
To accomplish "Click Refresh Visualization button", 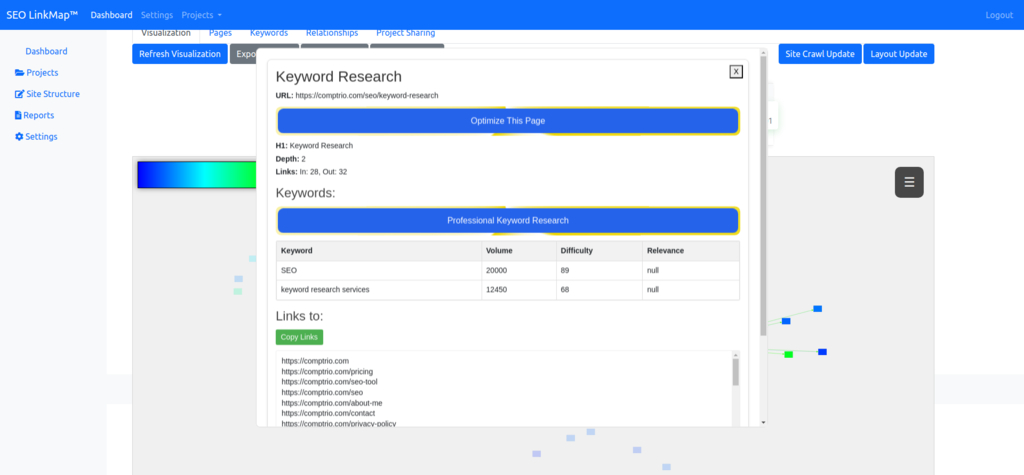I will tap(180, 54).
